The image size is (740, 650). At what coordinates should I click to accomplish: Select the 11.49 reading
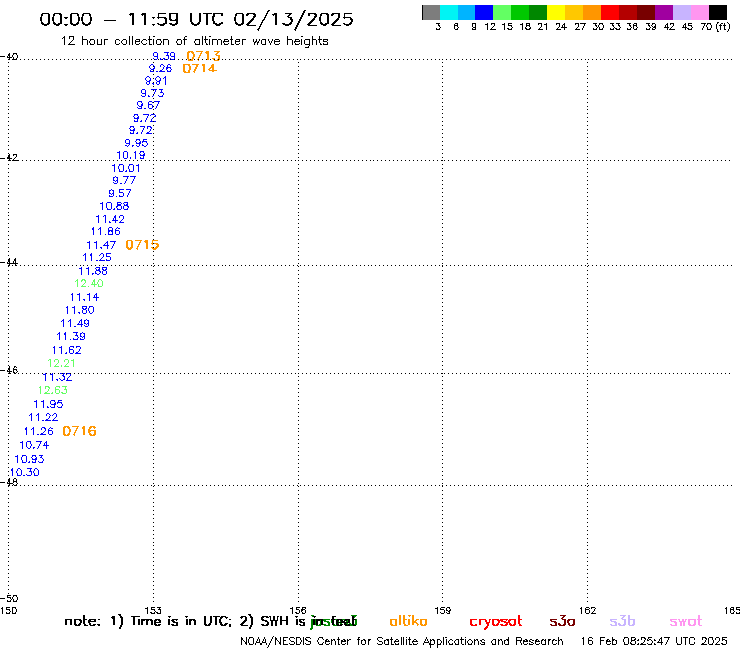(75, 323)
